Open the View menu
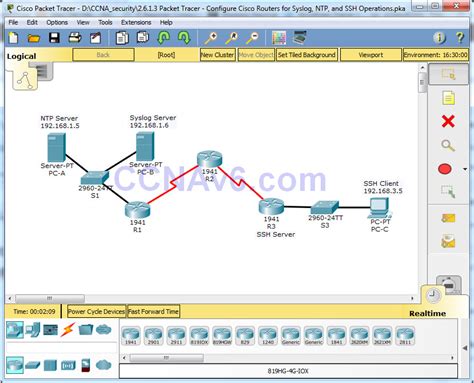The width and height of the screenshot is (474, 383). (x=83, y=22)
